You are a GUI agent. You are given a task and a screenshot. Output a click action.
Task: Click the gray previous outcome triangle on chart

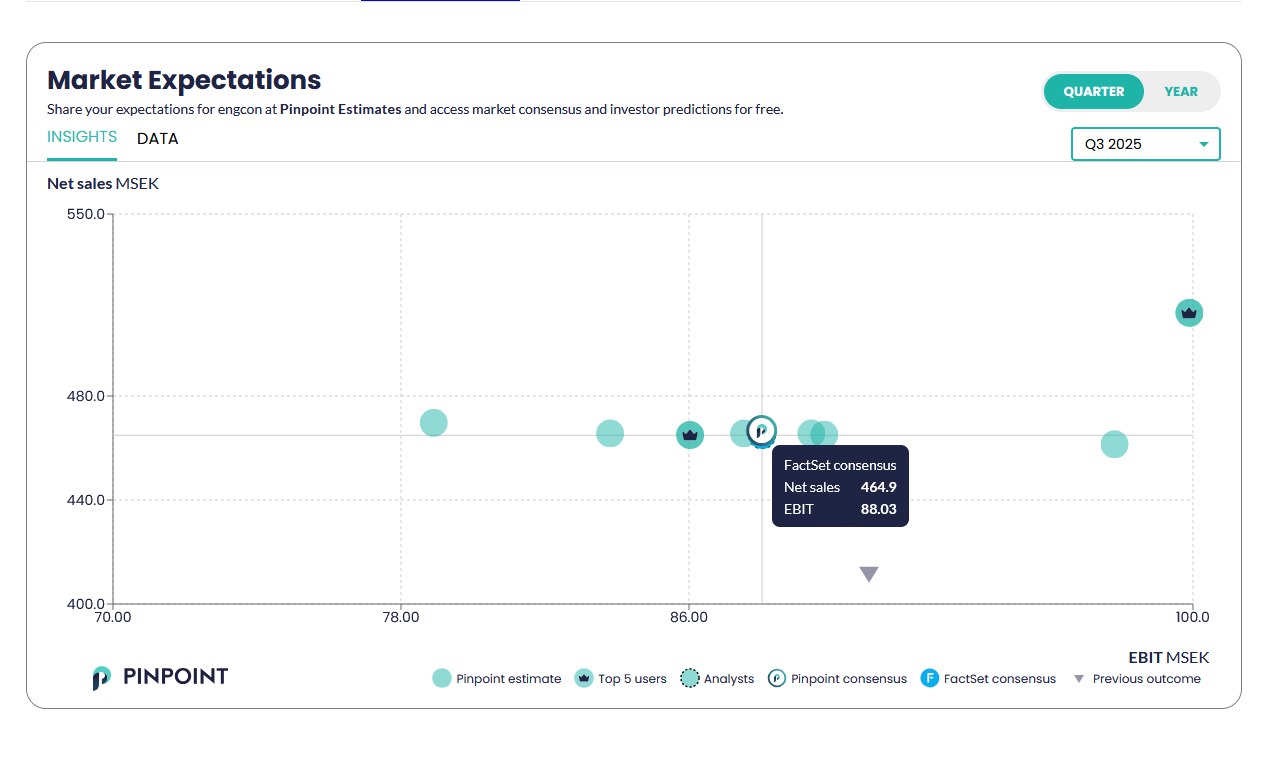869,574
